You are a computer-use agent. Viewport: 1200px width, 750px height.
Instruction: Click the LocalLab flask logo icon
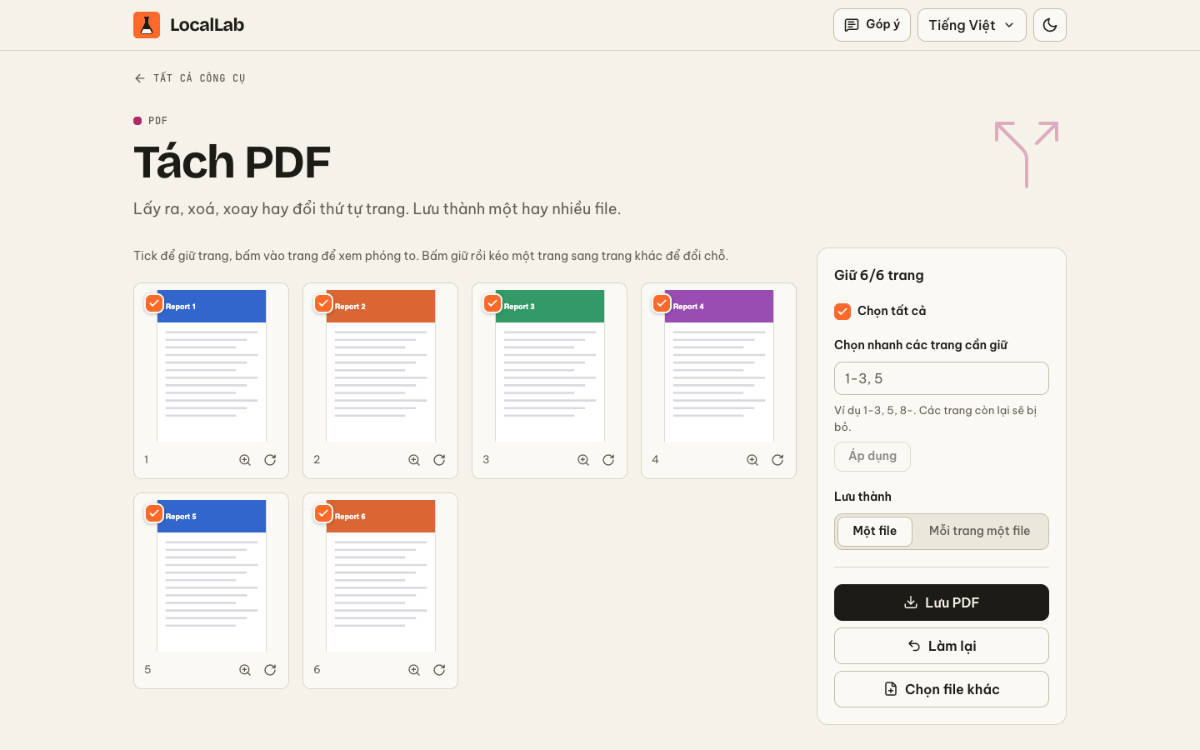(x=146, y=25)
